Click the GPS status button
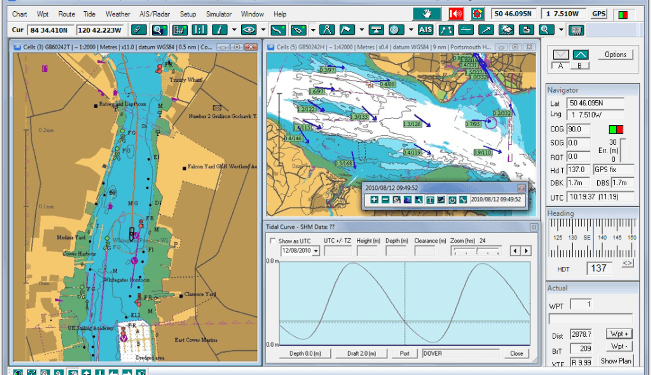The height and width of the screenshot is (375, 651). [599, 14]
